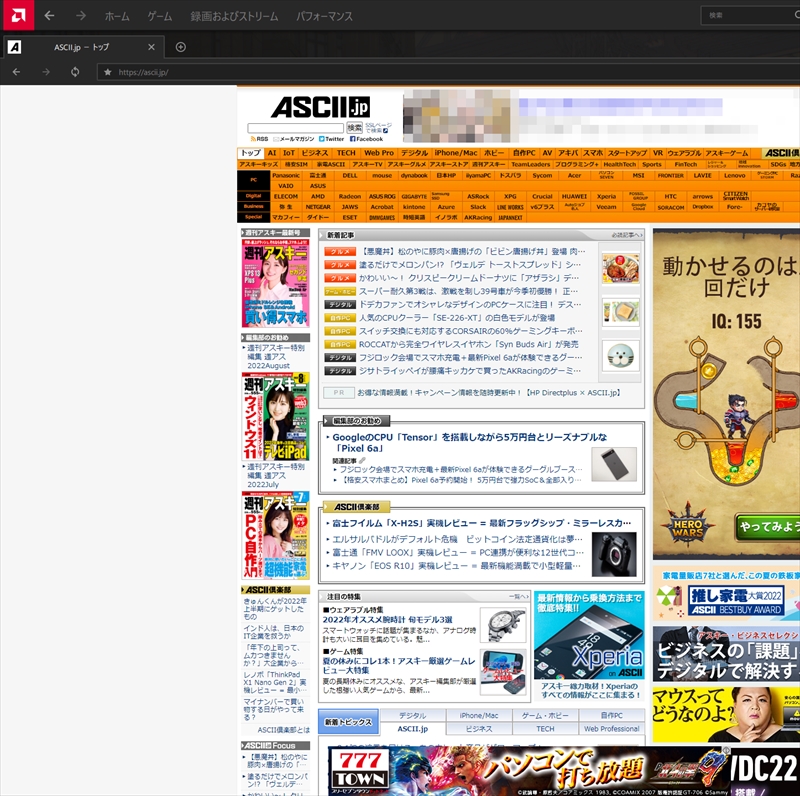The width and height of the screenshot is (800, 796).
Task: Click the ASCII.jp site search box
Action: click(295, 128)
